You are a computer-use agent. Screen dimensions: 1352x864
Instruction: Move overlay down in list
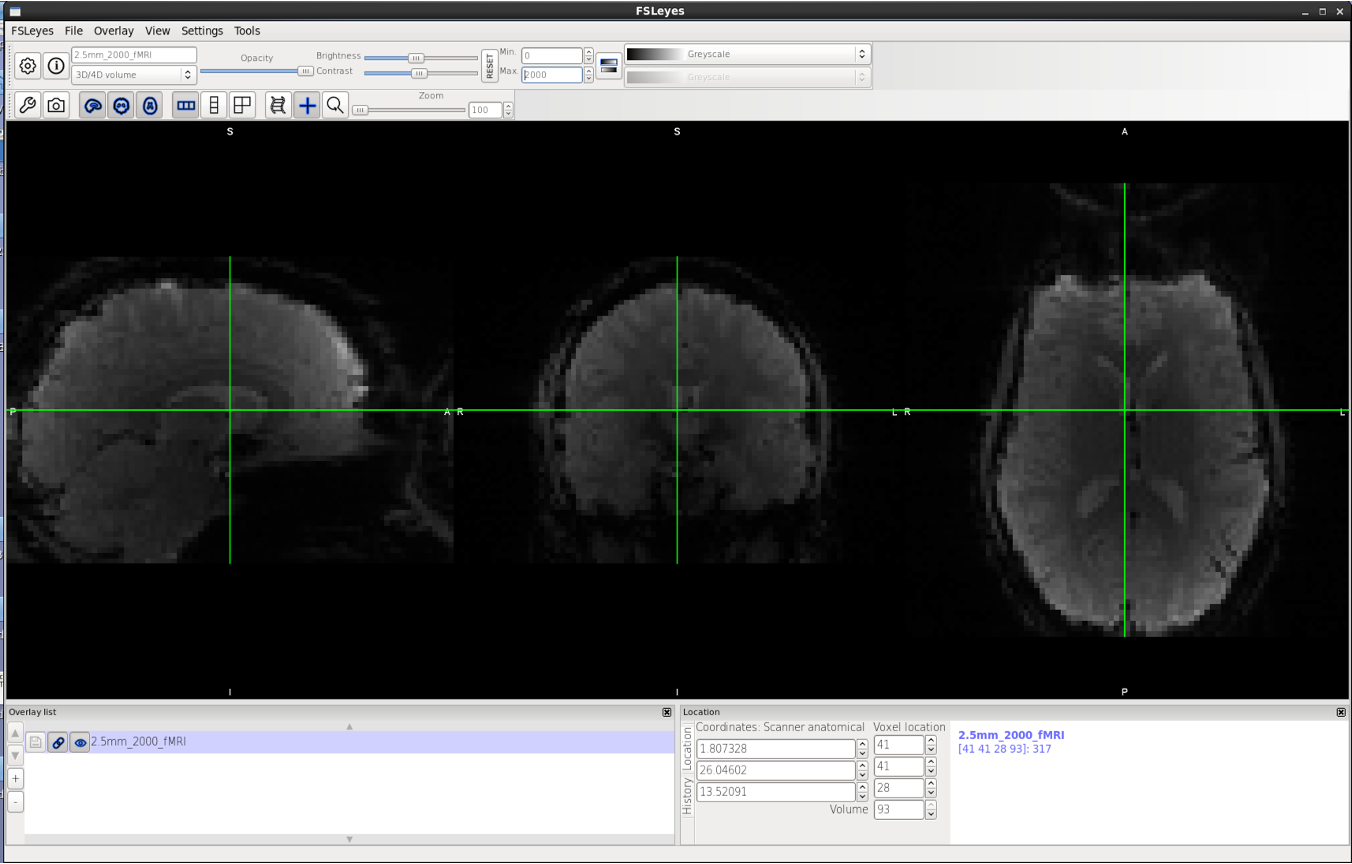[15, 755]
